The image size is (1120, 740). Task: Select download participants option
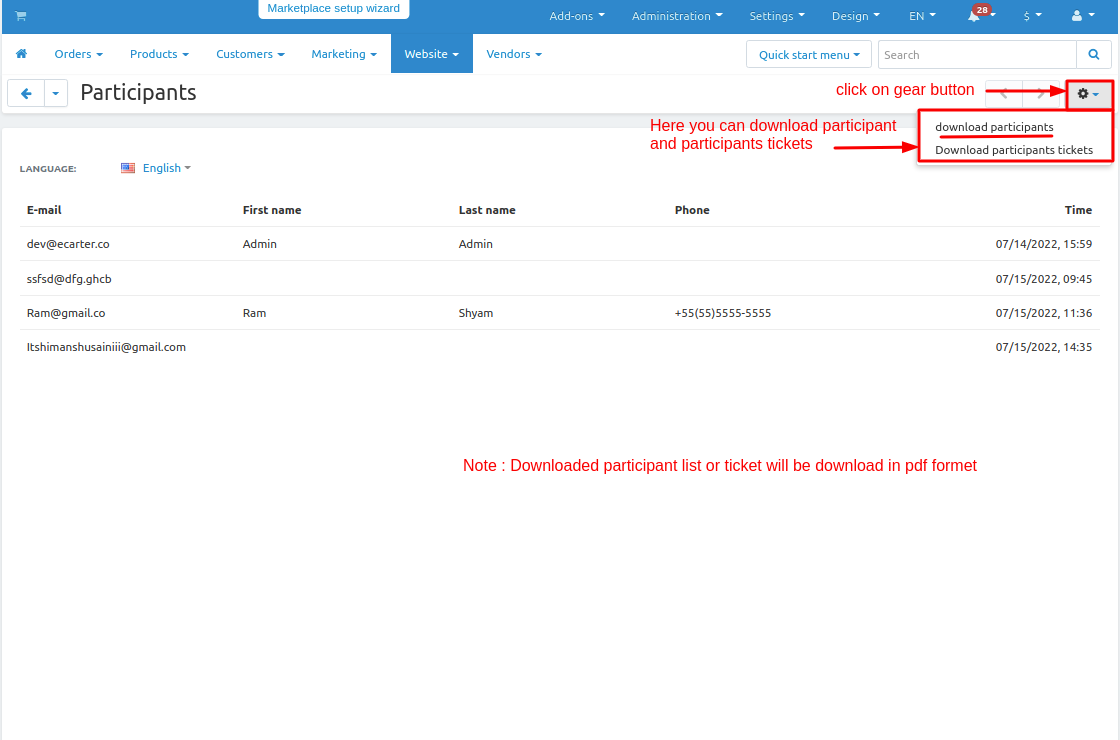coord(994,127)
